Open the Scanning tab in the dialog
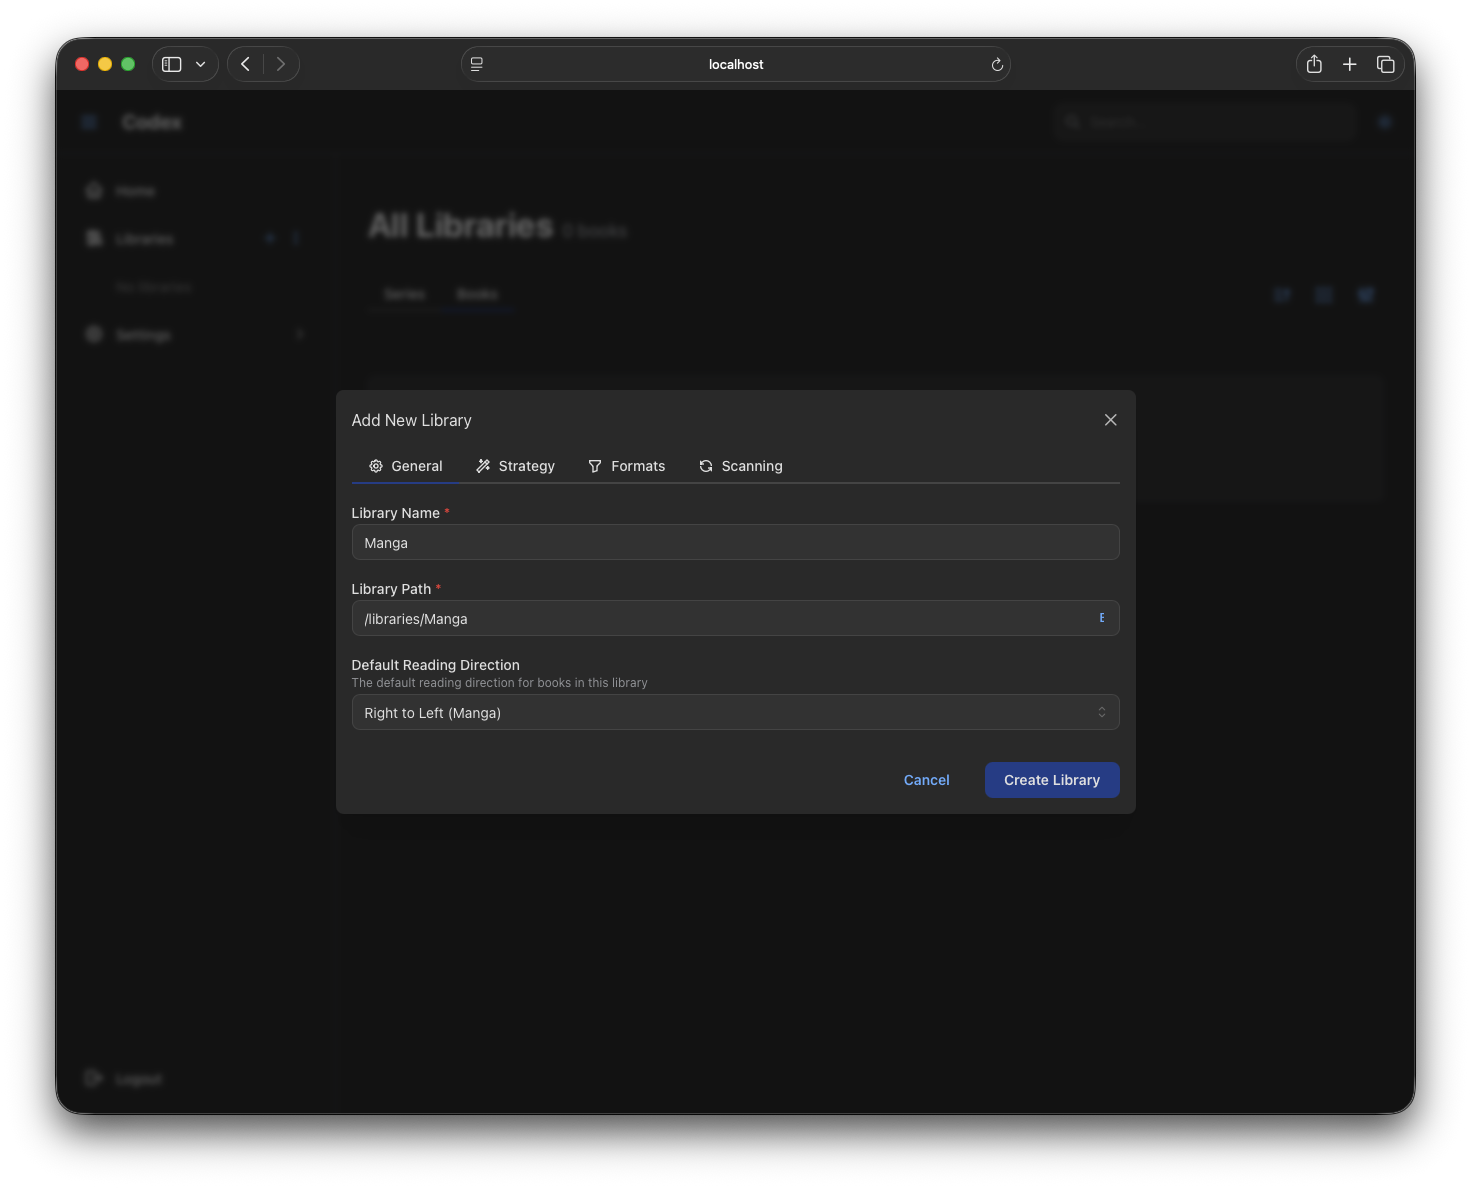This screenshot has height=1188, width=1471. pyautogui.click(x=740, y=465)
